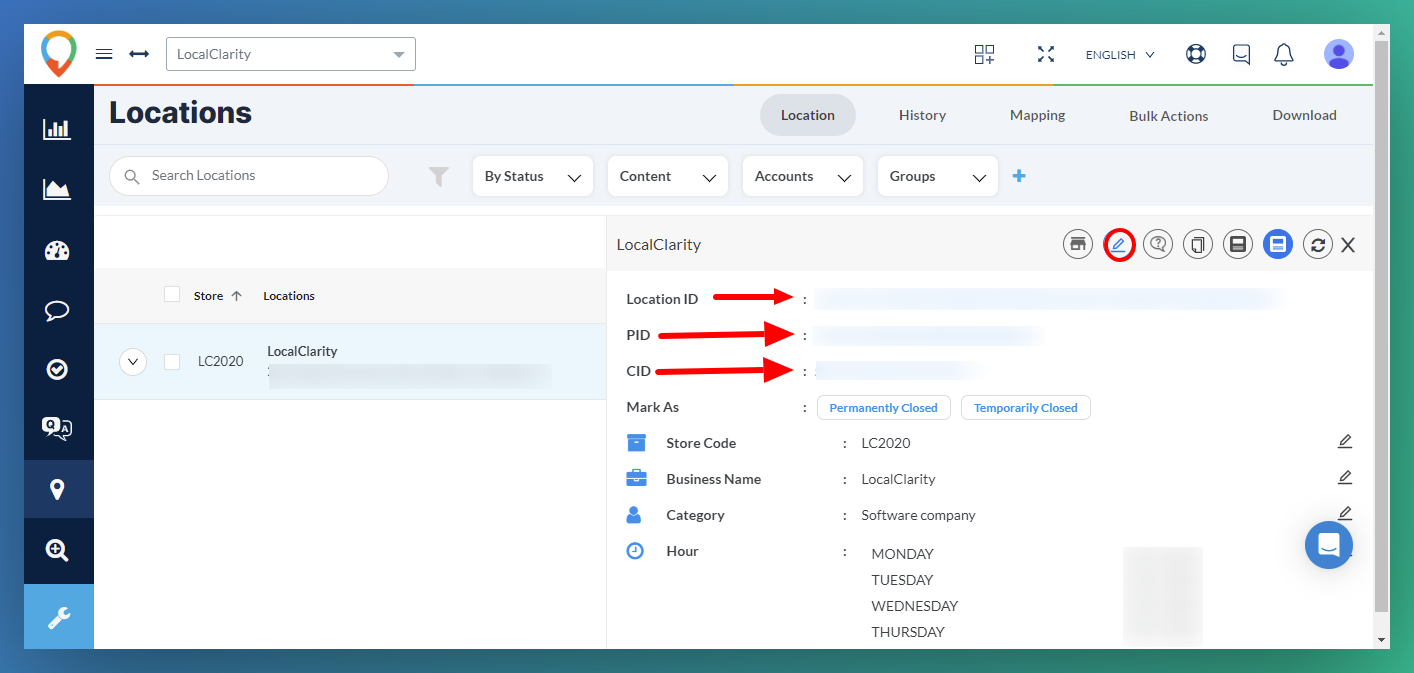This screenshot has height=673, width=1414.
Task: Open the ENGLISH language dropdown
Action: 1120,55
